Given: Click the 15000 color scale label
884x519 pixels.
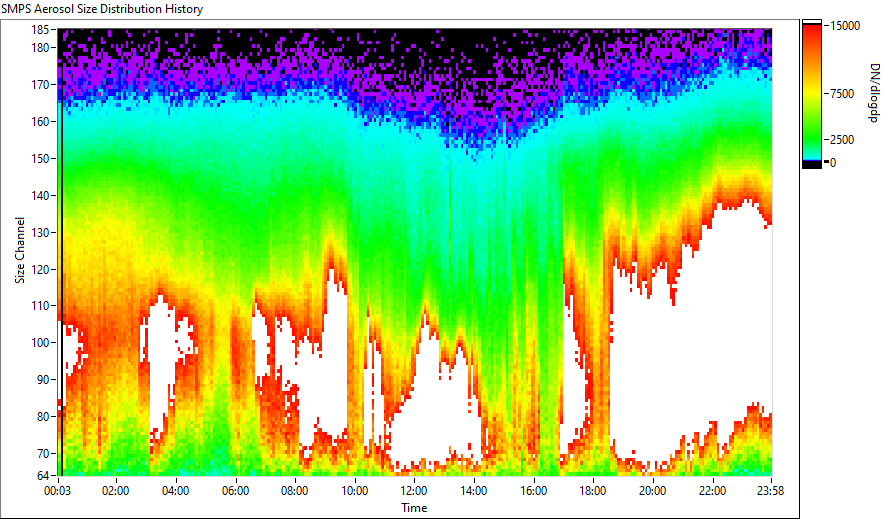Looking at the screenshot, I should (845, 26).
